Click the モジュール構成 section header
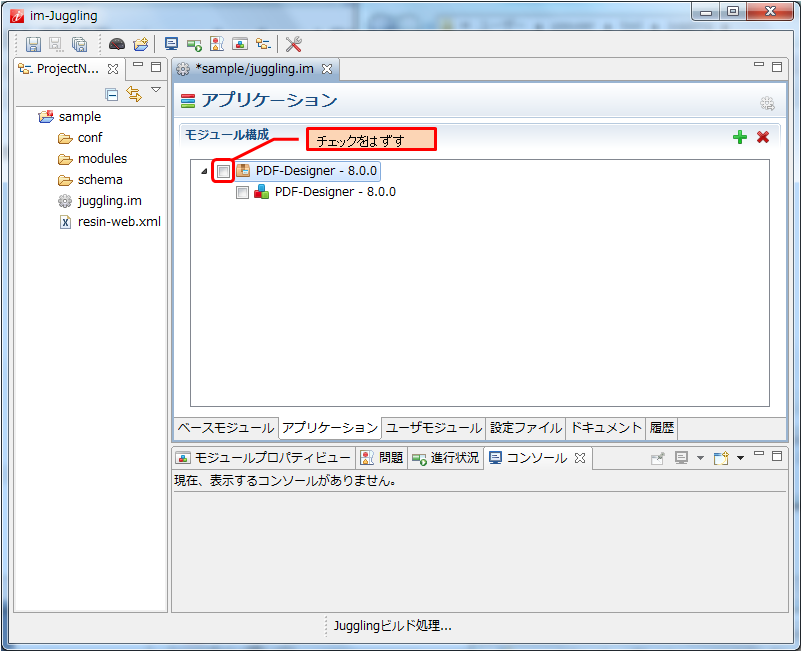802x652 pixels. tap(227, 134)
